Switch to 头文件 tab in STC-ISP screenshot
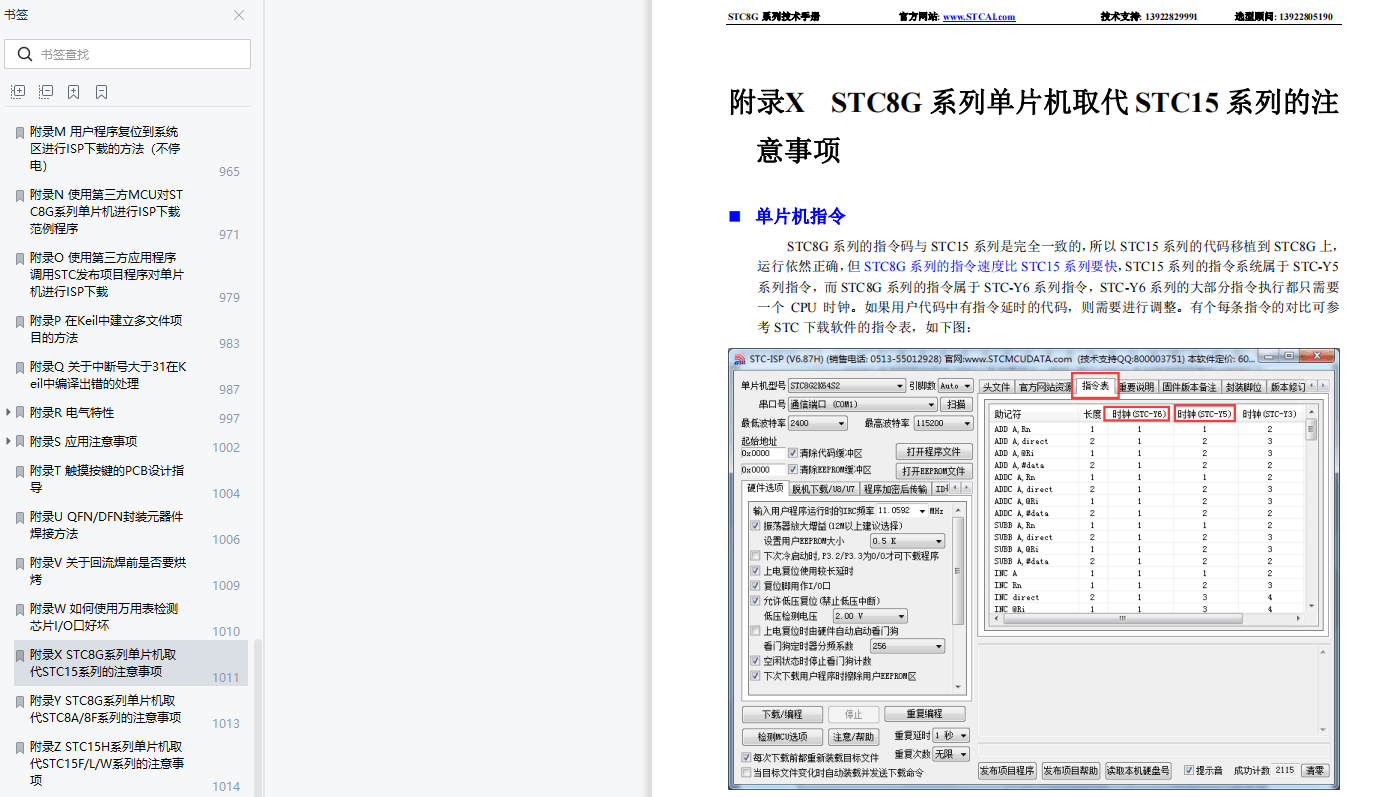Viewport: 1380px width, 797px height. click(x=995, y=387)
